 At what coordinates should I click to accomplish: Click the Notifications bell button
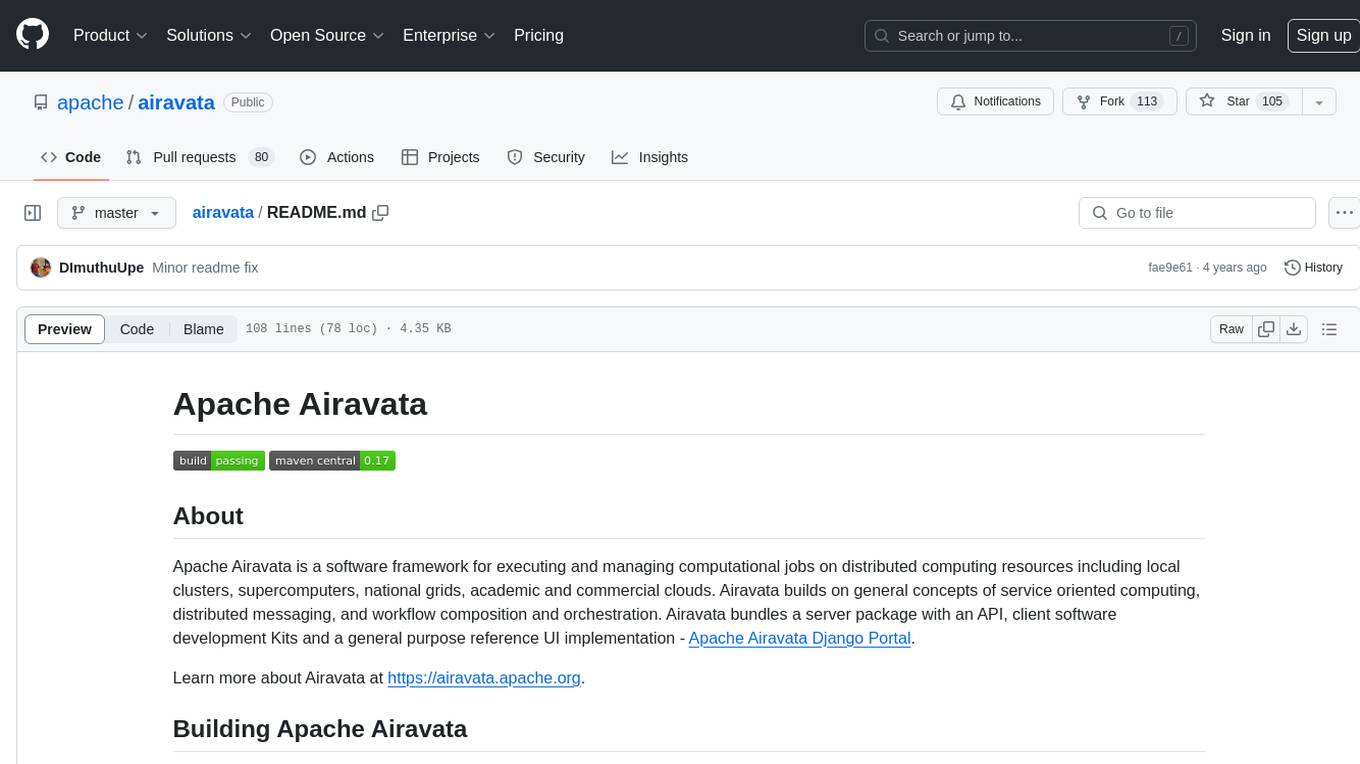click(995, 102)
